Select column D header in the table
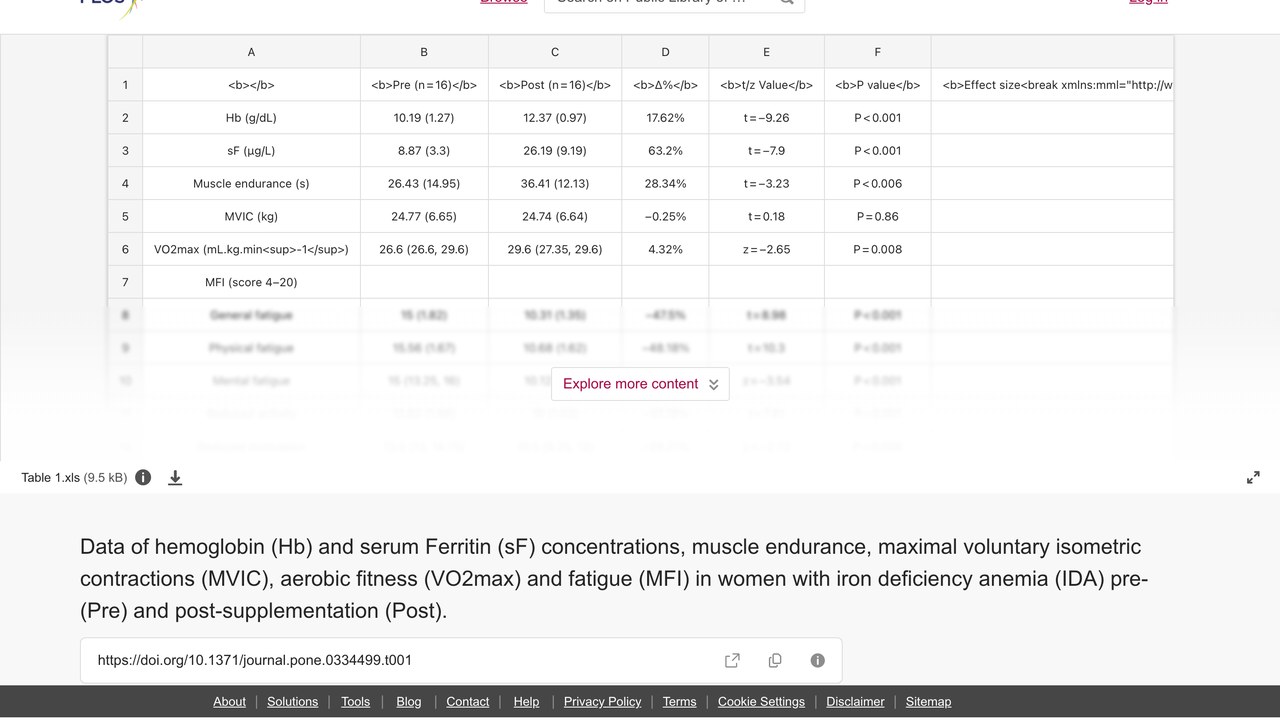This screenshot has width=1280, height=720. pos(665,52)
